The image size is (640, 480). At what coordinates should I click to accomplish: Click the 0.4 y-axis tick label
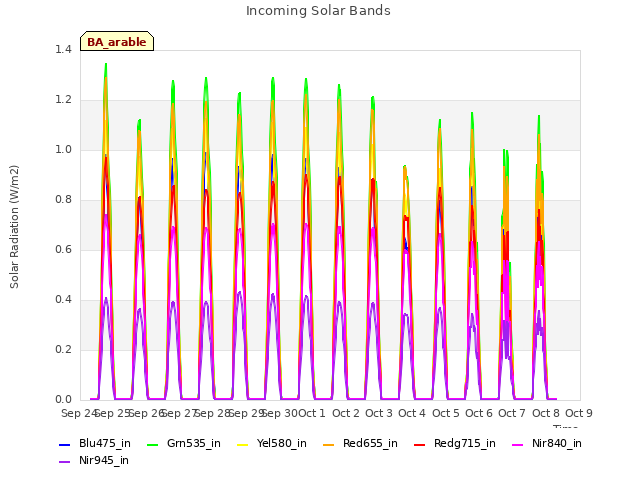point(63,300)
